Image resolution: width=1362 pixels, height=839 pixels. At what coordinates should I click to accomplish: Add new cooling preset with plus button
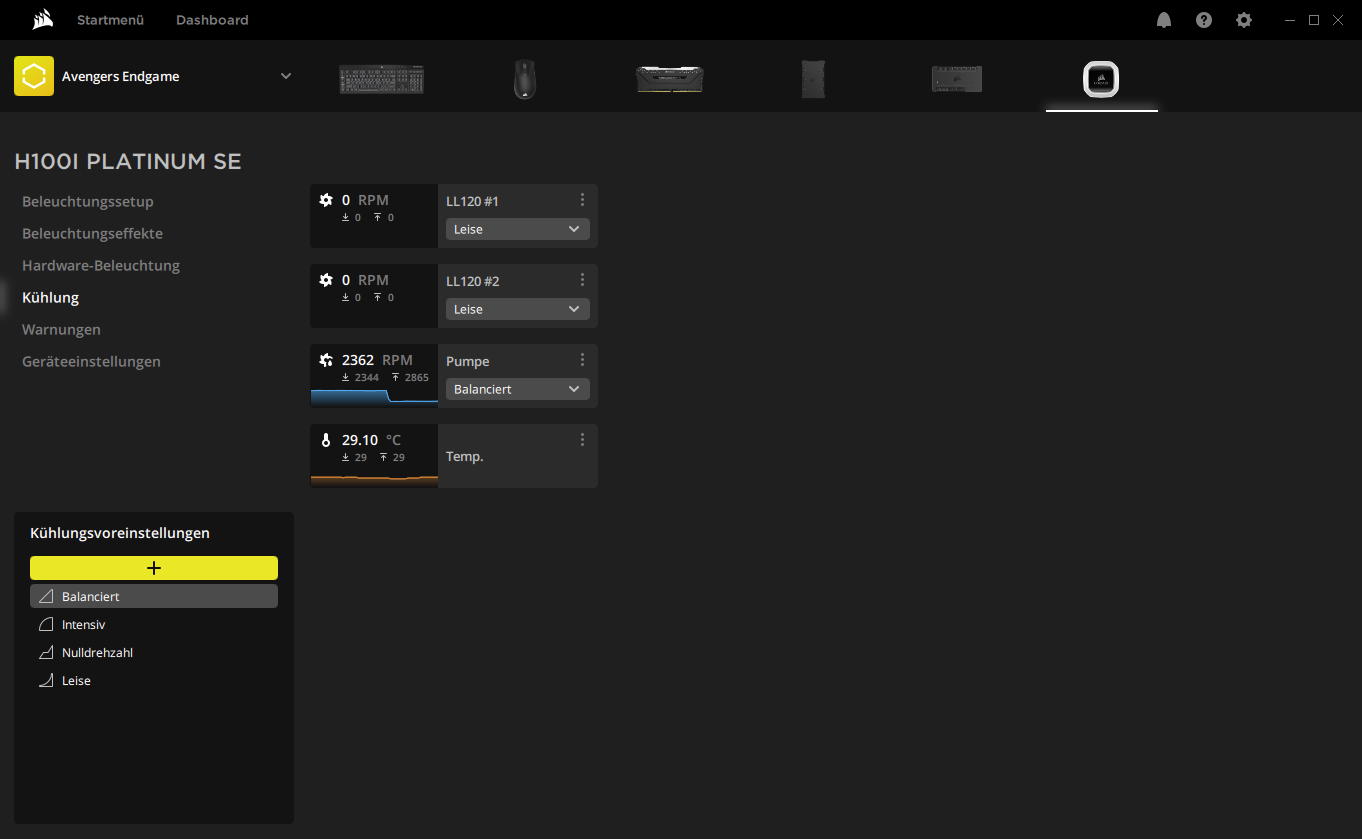pos(154,568)
